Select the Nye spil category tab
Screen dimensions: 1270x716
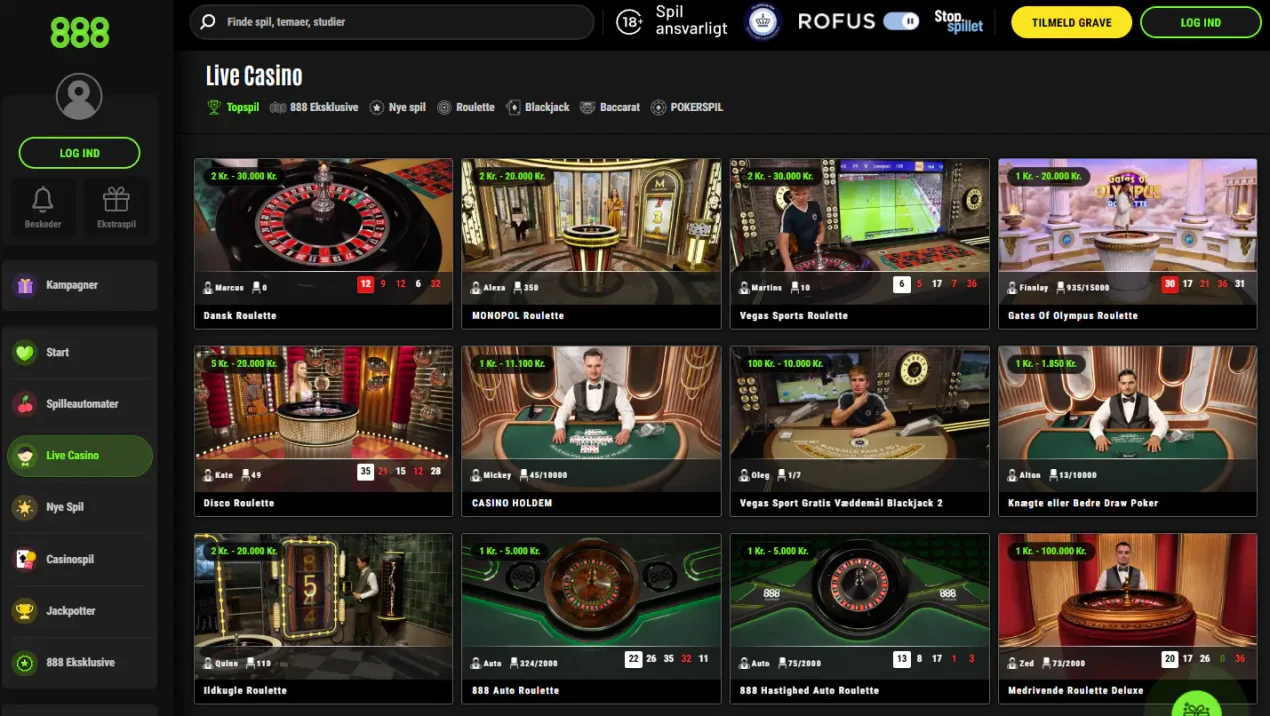pos(398,107)
